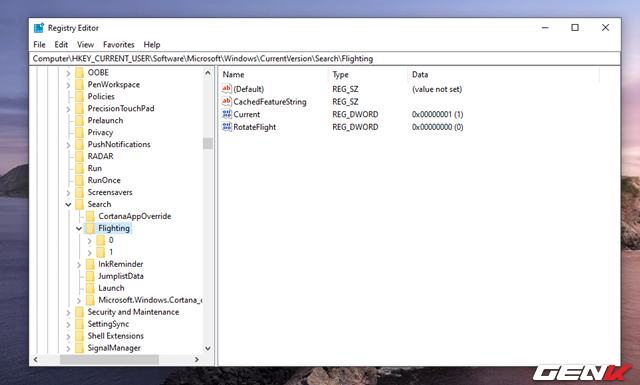Click the tree scroll down arrow

pyautogui.click(x=208, y=348)
